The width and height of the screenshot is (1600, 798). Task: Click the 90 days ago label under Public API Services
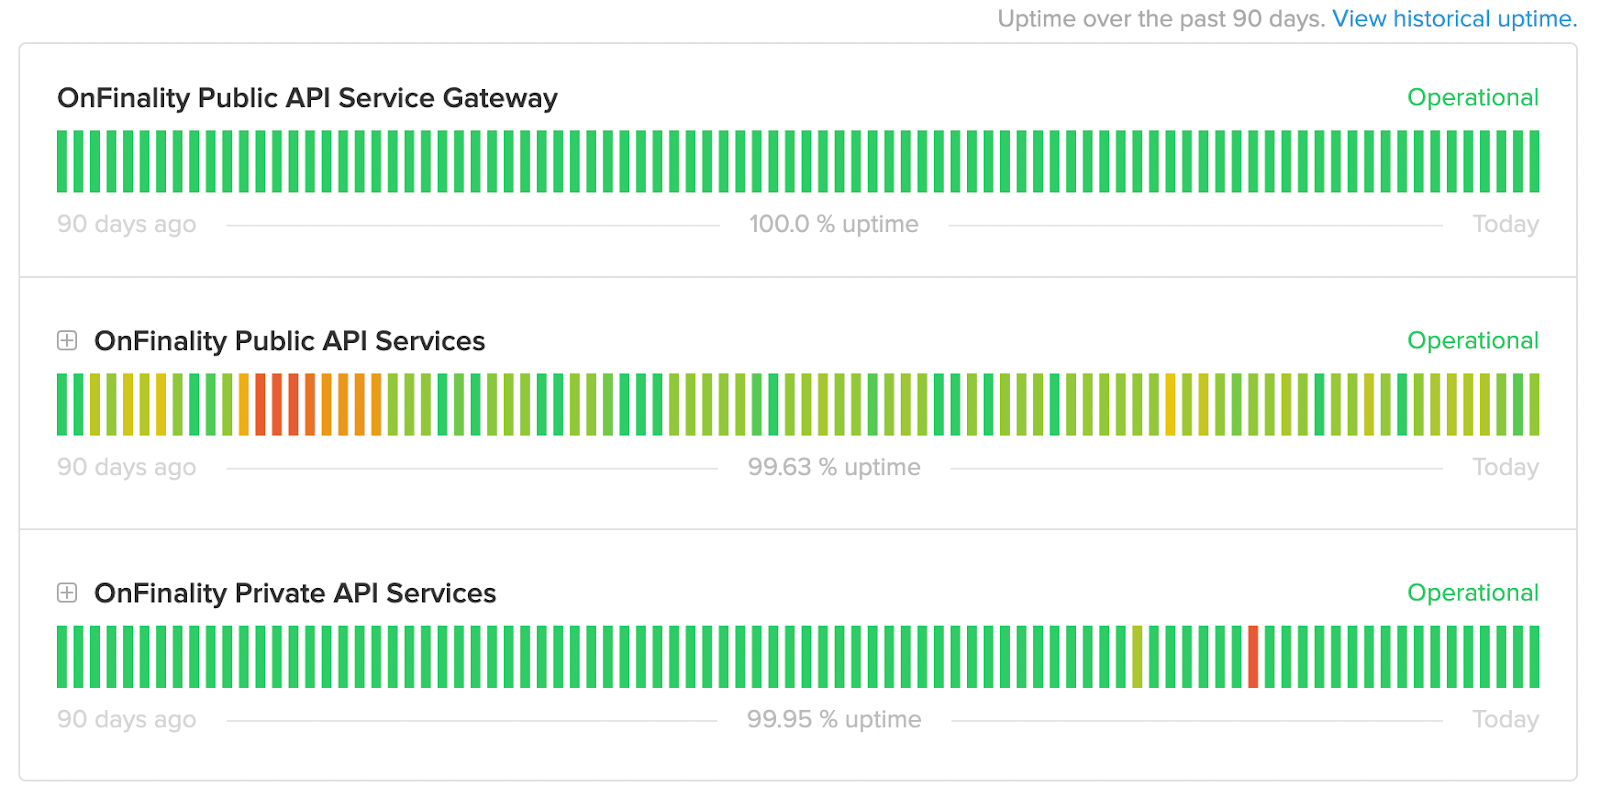pos(126,467)
